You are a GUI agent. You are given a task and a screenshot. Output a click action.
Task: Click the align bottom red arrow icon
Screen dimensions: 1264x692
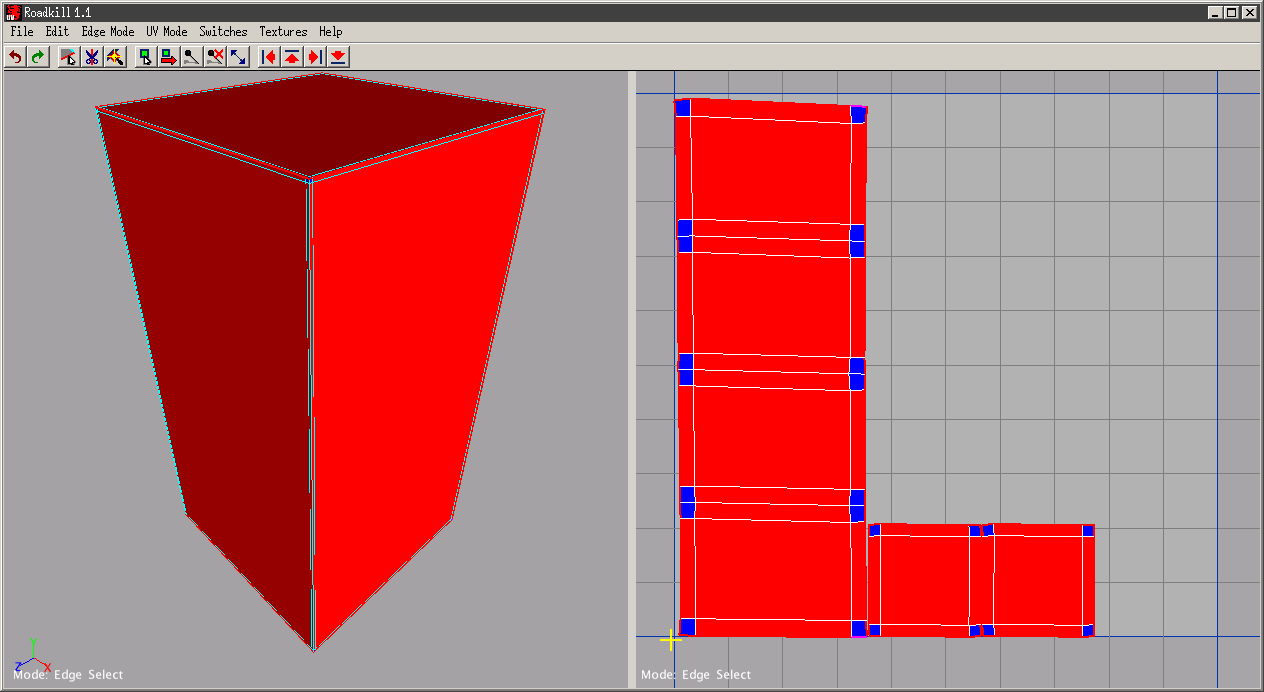tap(338, 57)
